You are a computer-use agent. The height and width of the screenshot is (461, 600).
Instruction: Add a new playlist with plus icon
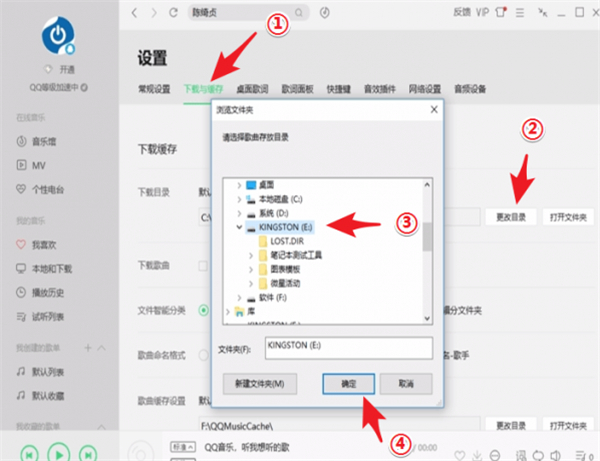tap(88, 348)
